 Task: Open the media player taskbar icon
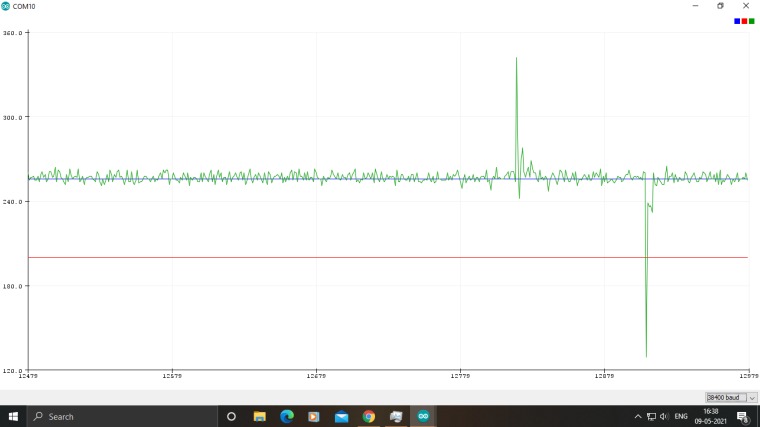(x=314, y=416)
